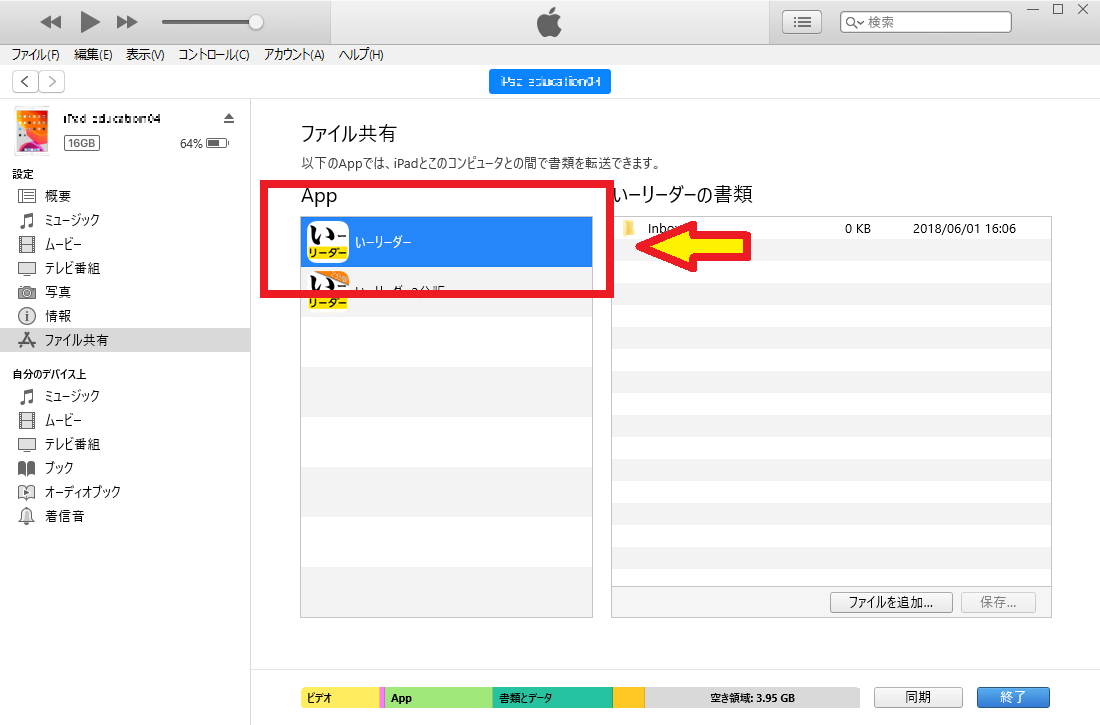
Task: Click the 16GB capacity badge
Action: pyautogui.click(x=81, y=143)
